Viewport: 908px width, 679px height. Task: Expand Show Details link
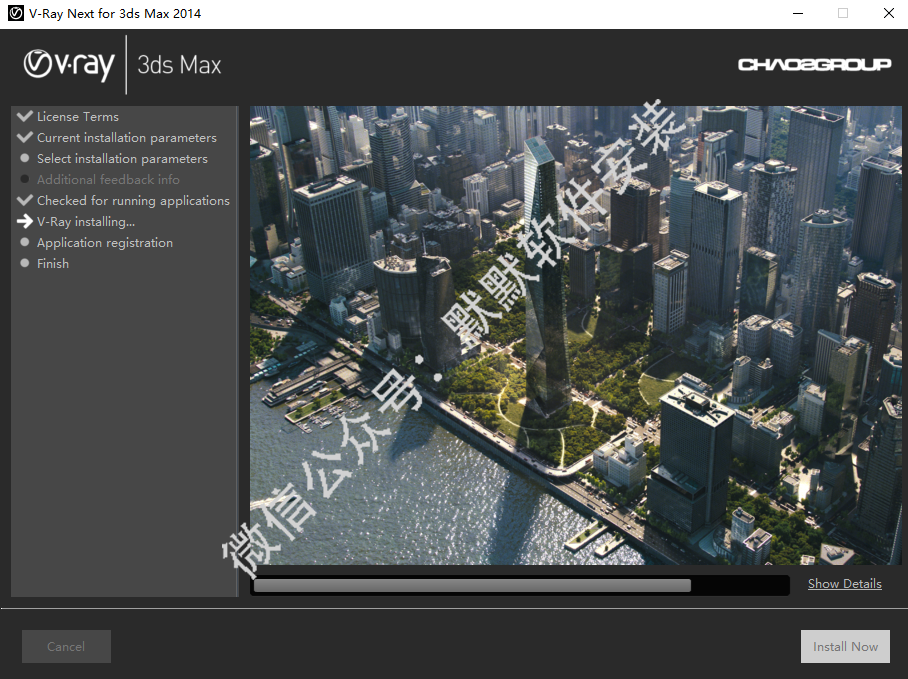click(x=844, y=584)
